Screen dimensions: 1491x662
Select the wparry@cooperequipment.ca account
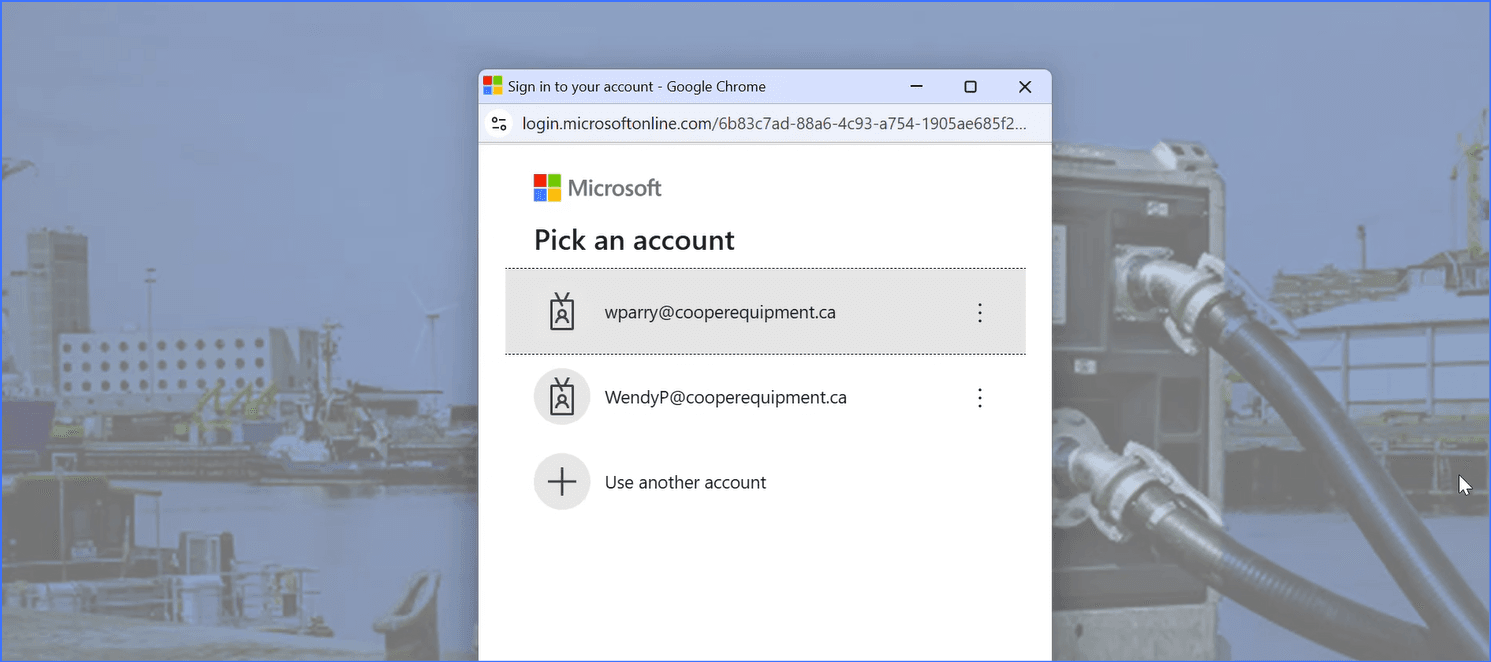point(720,312)
